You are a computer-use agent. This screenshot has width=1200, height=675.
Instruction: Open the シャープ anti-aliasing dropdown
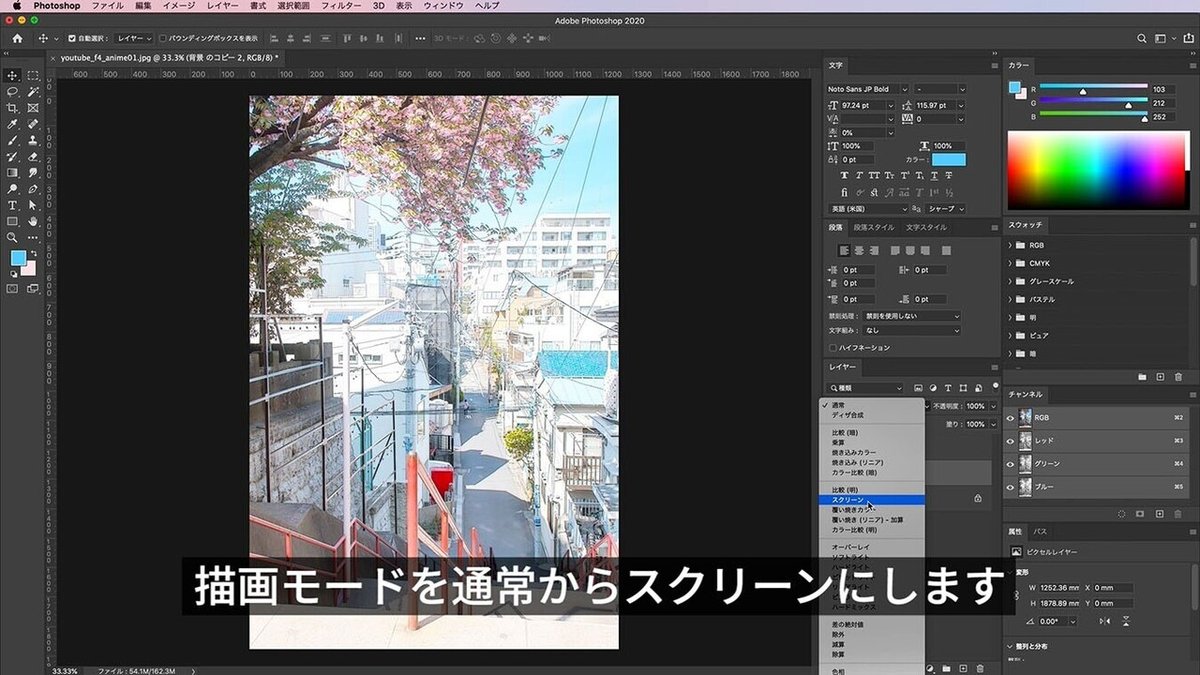pos(947,209)
